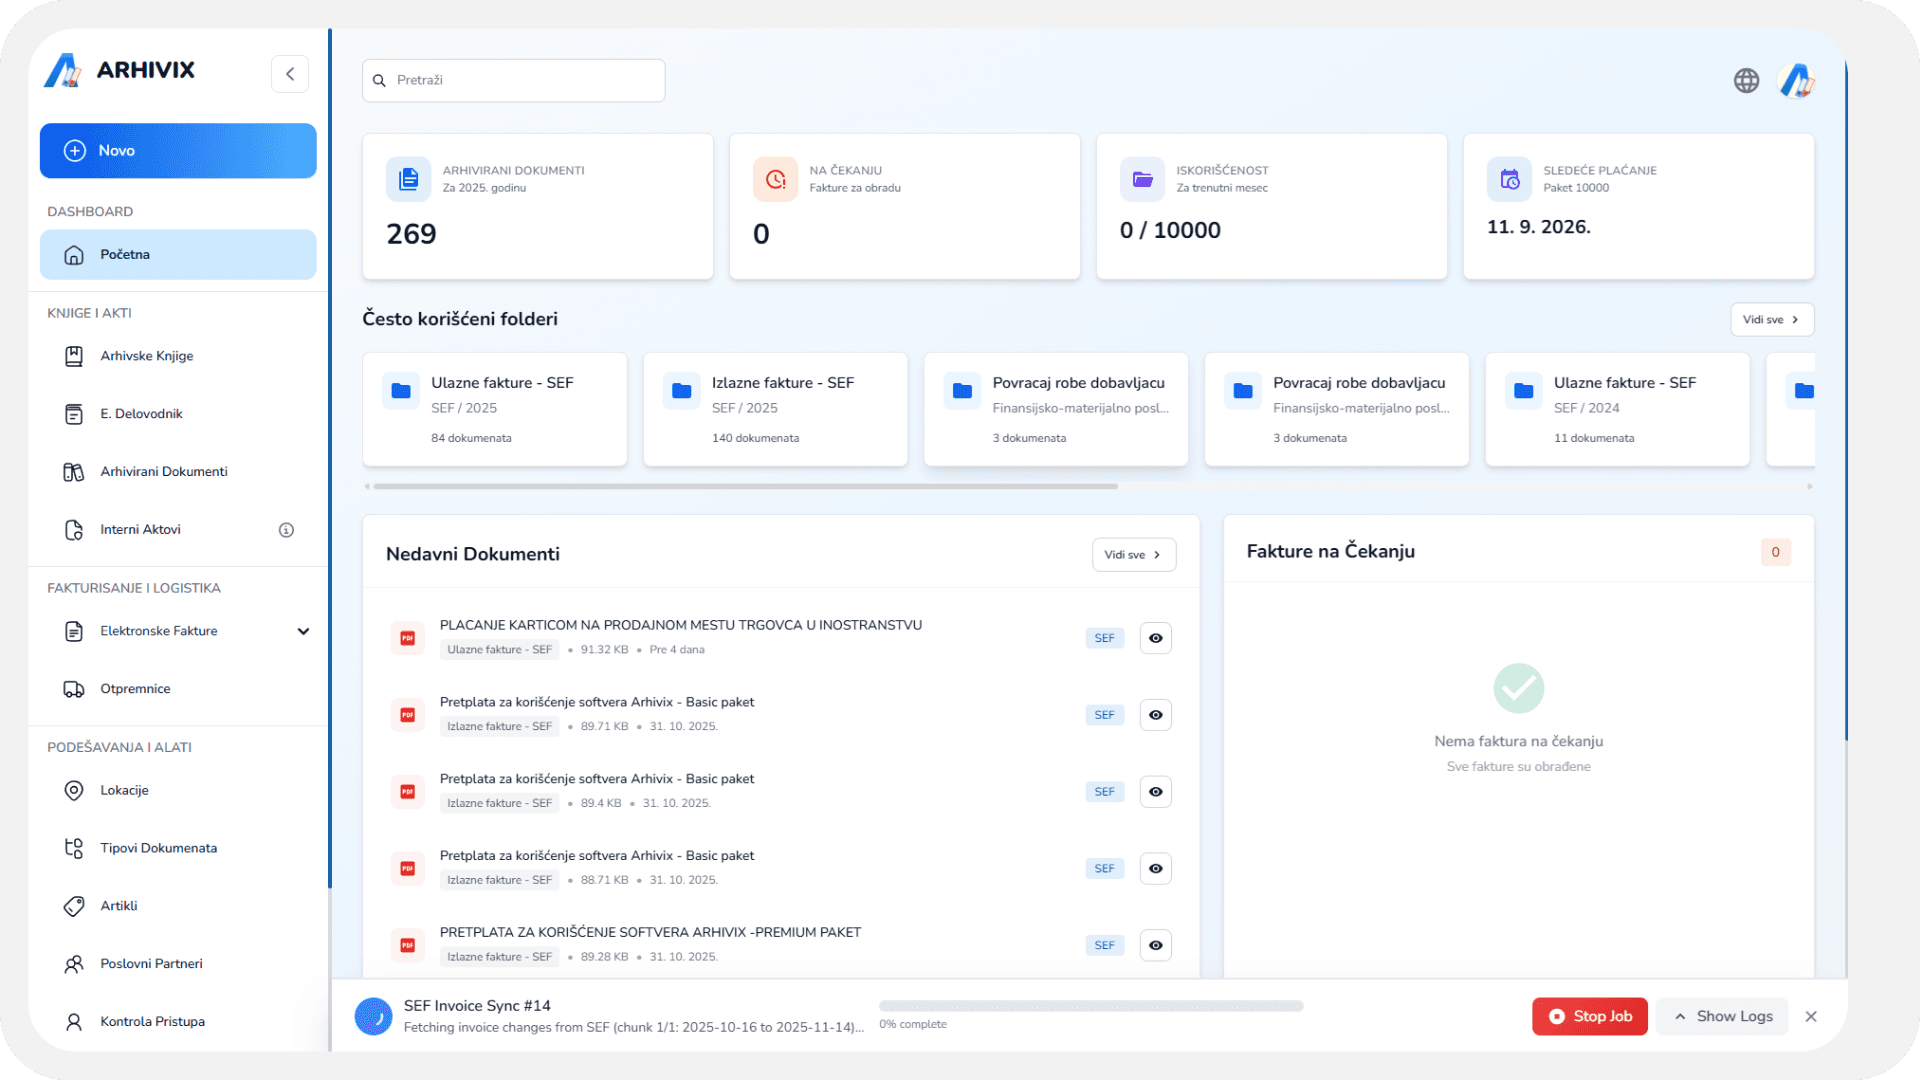
Task: Select the Artikli sidebar item
Action: pyautogui.click(x=118, y=905)
